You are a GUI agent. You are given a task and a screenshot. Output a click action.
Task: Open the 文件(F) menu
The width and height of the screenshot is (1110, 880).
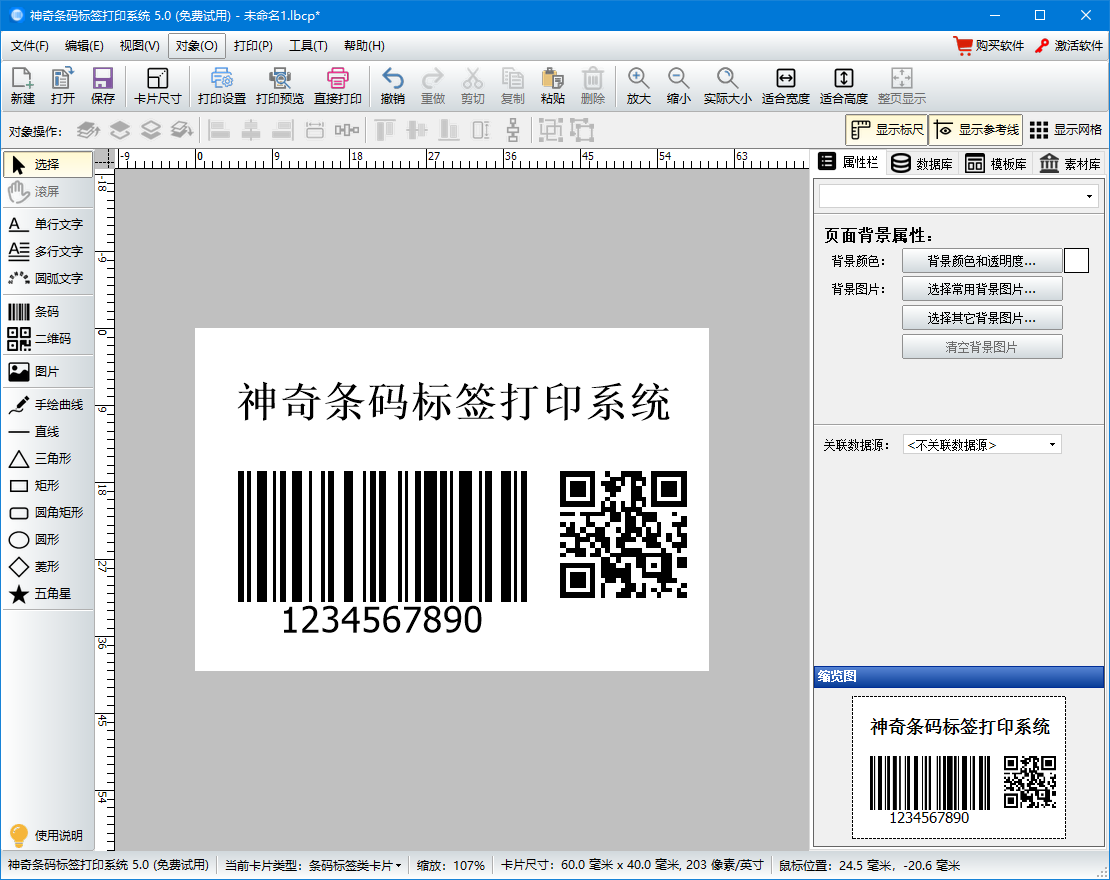pyautogui.click(x=30, y=46)
